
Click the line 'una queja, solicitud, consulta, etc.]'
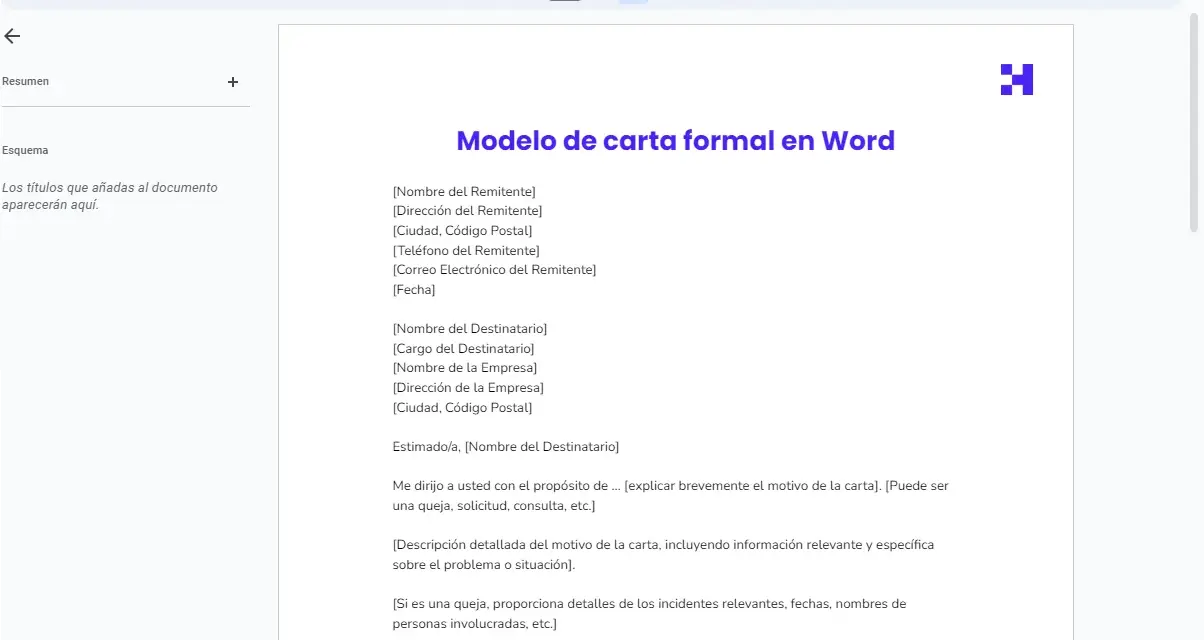(494, 506)
